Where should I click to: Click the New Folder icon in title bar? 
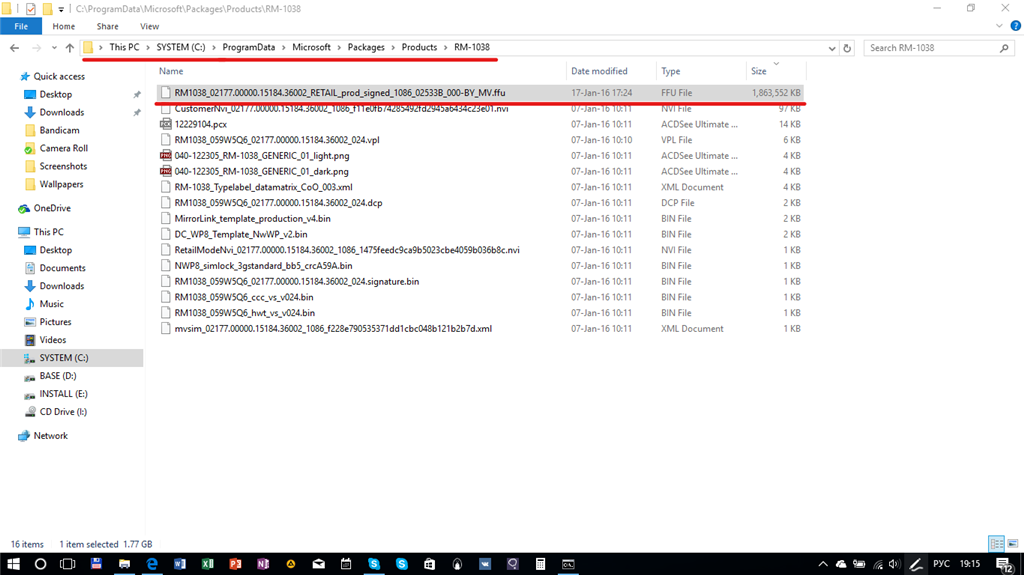click(x=47, y=9)
